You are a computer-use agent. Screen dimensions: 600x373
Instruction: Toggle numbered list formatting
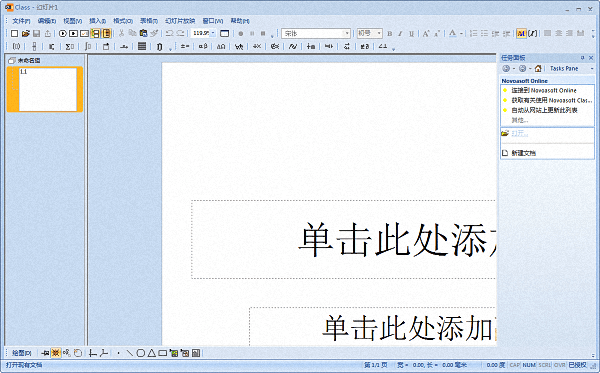coord(473,34)
